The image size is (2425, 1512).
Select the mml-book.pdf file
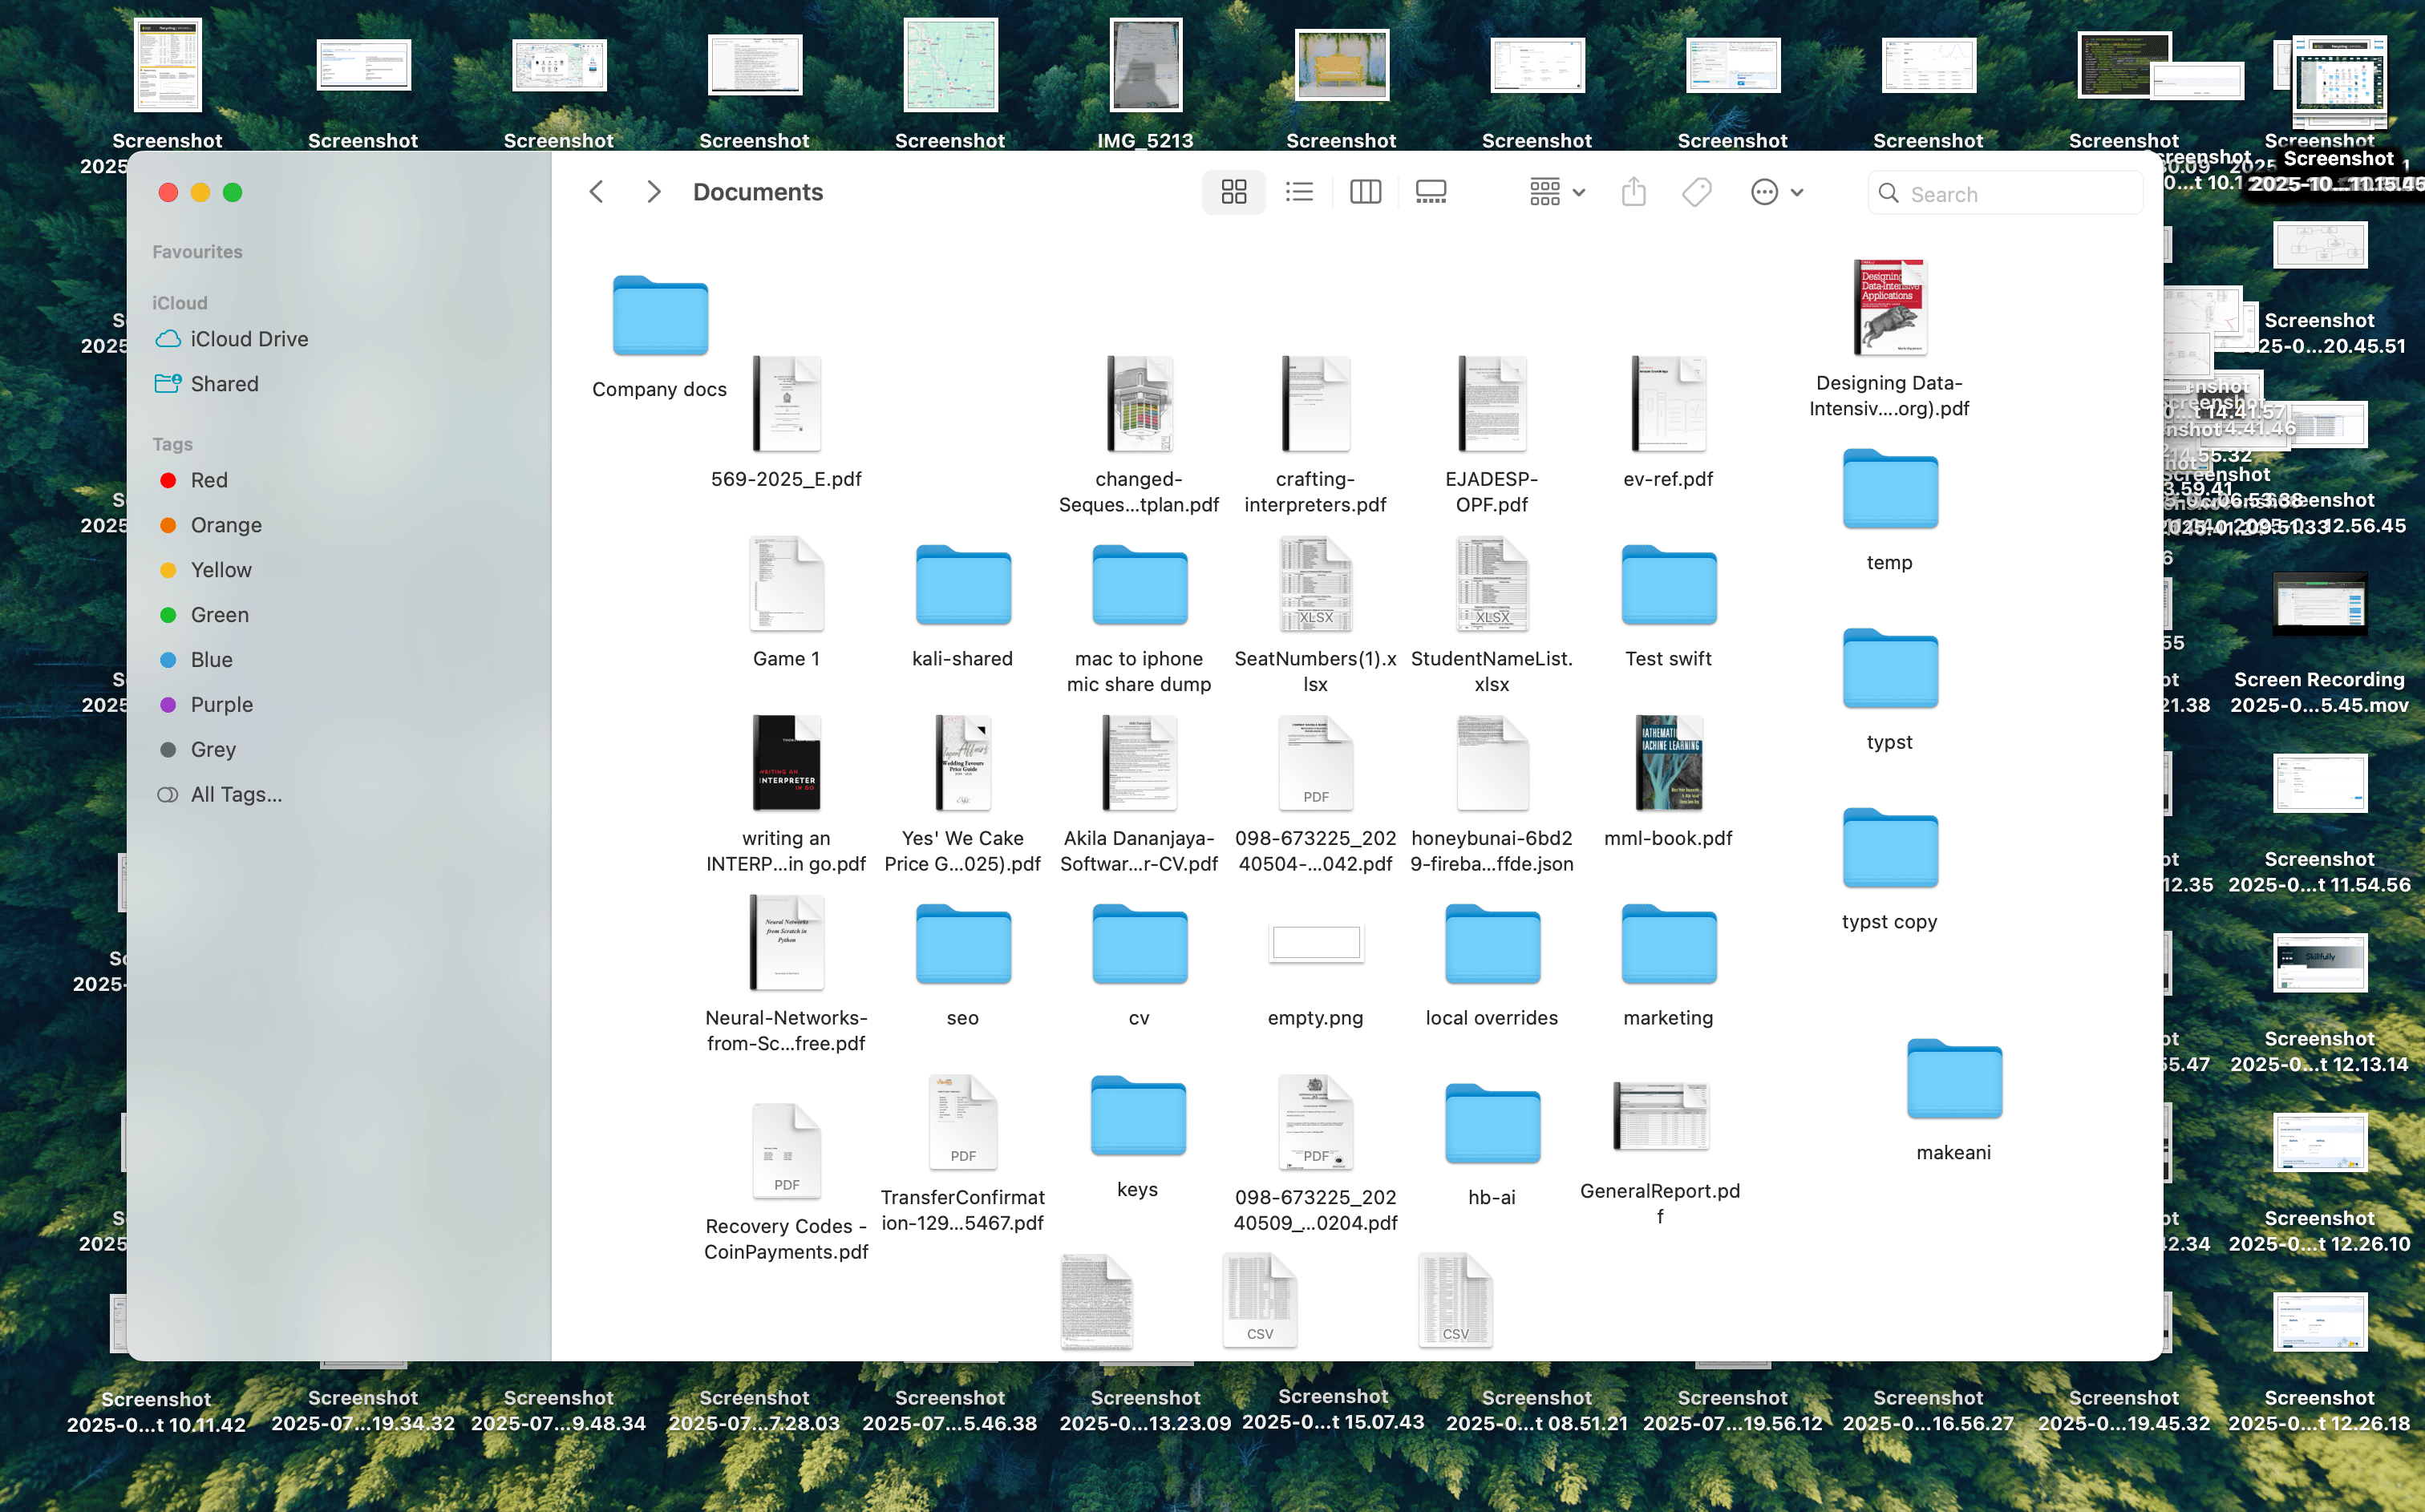1668,764
